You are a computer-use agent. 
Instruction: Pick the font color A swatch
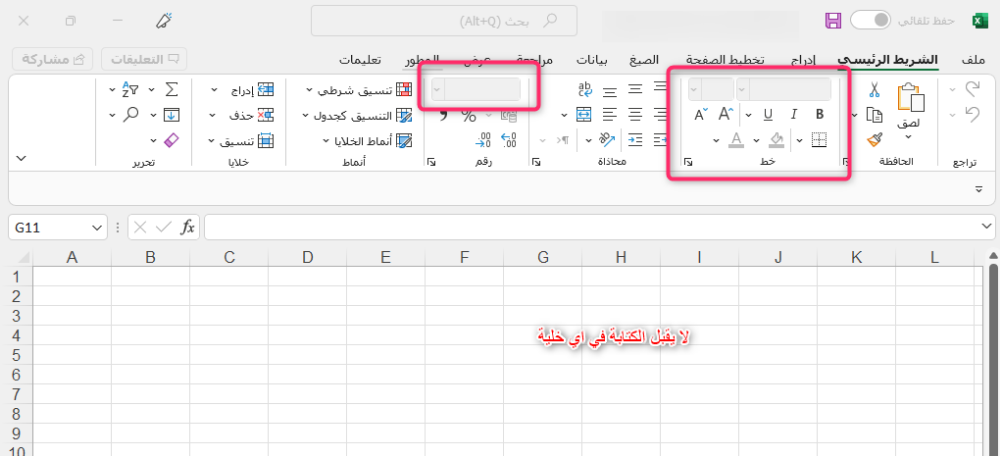736,140
